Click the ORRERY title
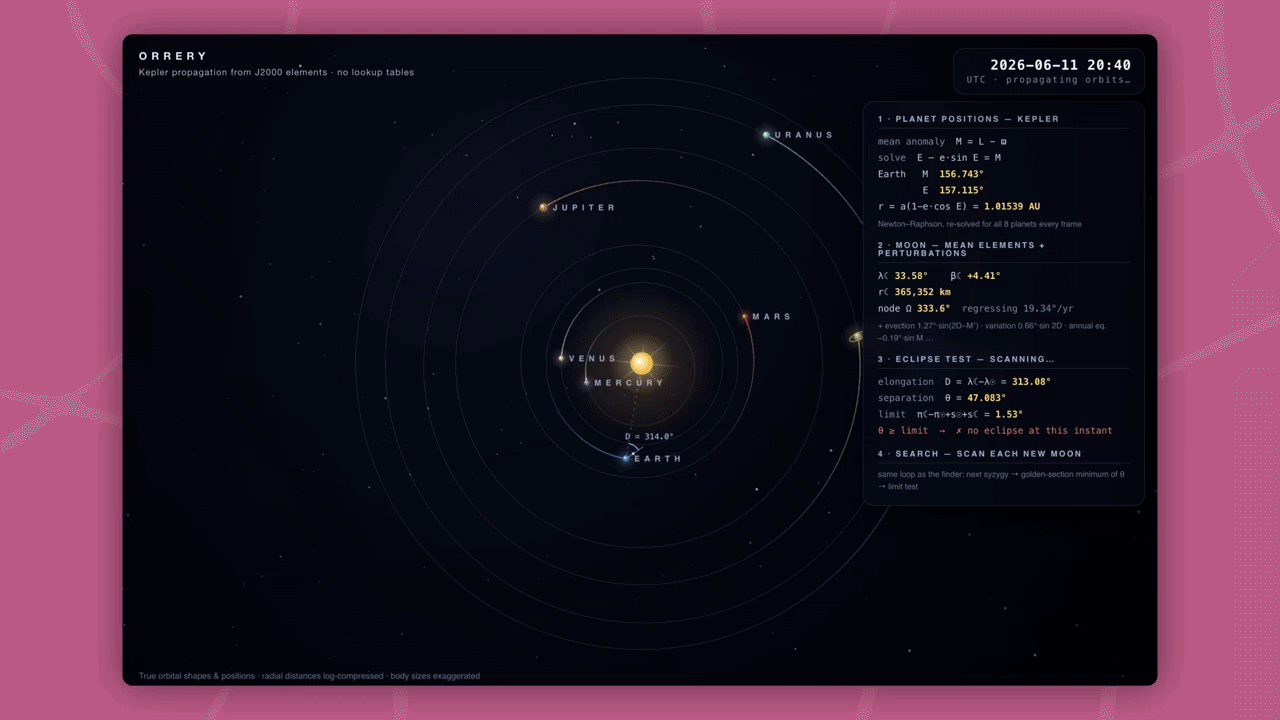Screen dimensions: 1280x720 click(x=173, y=56)
